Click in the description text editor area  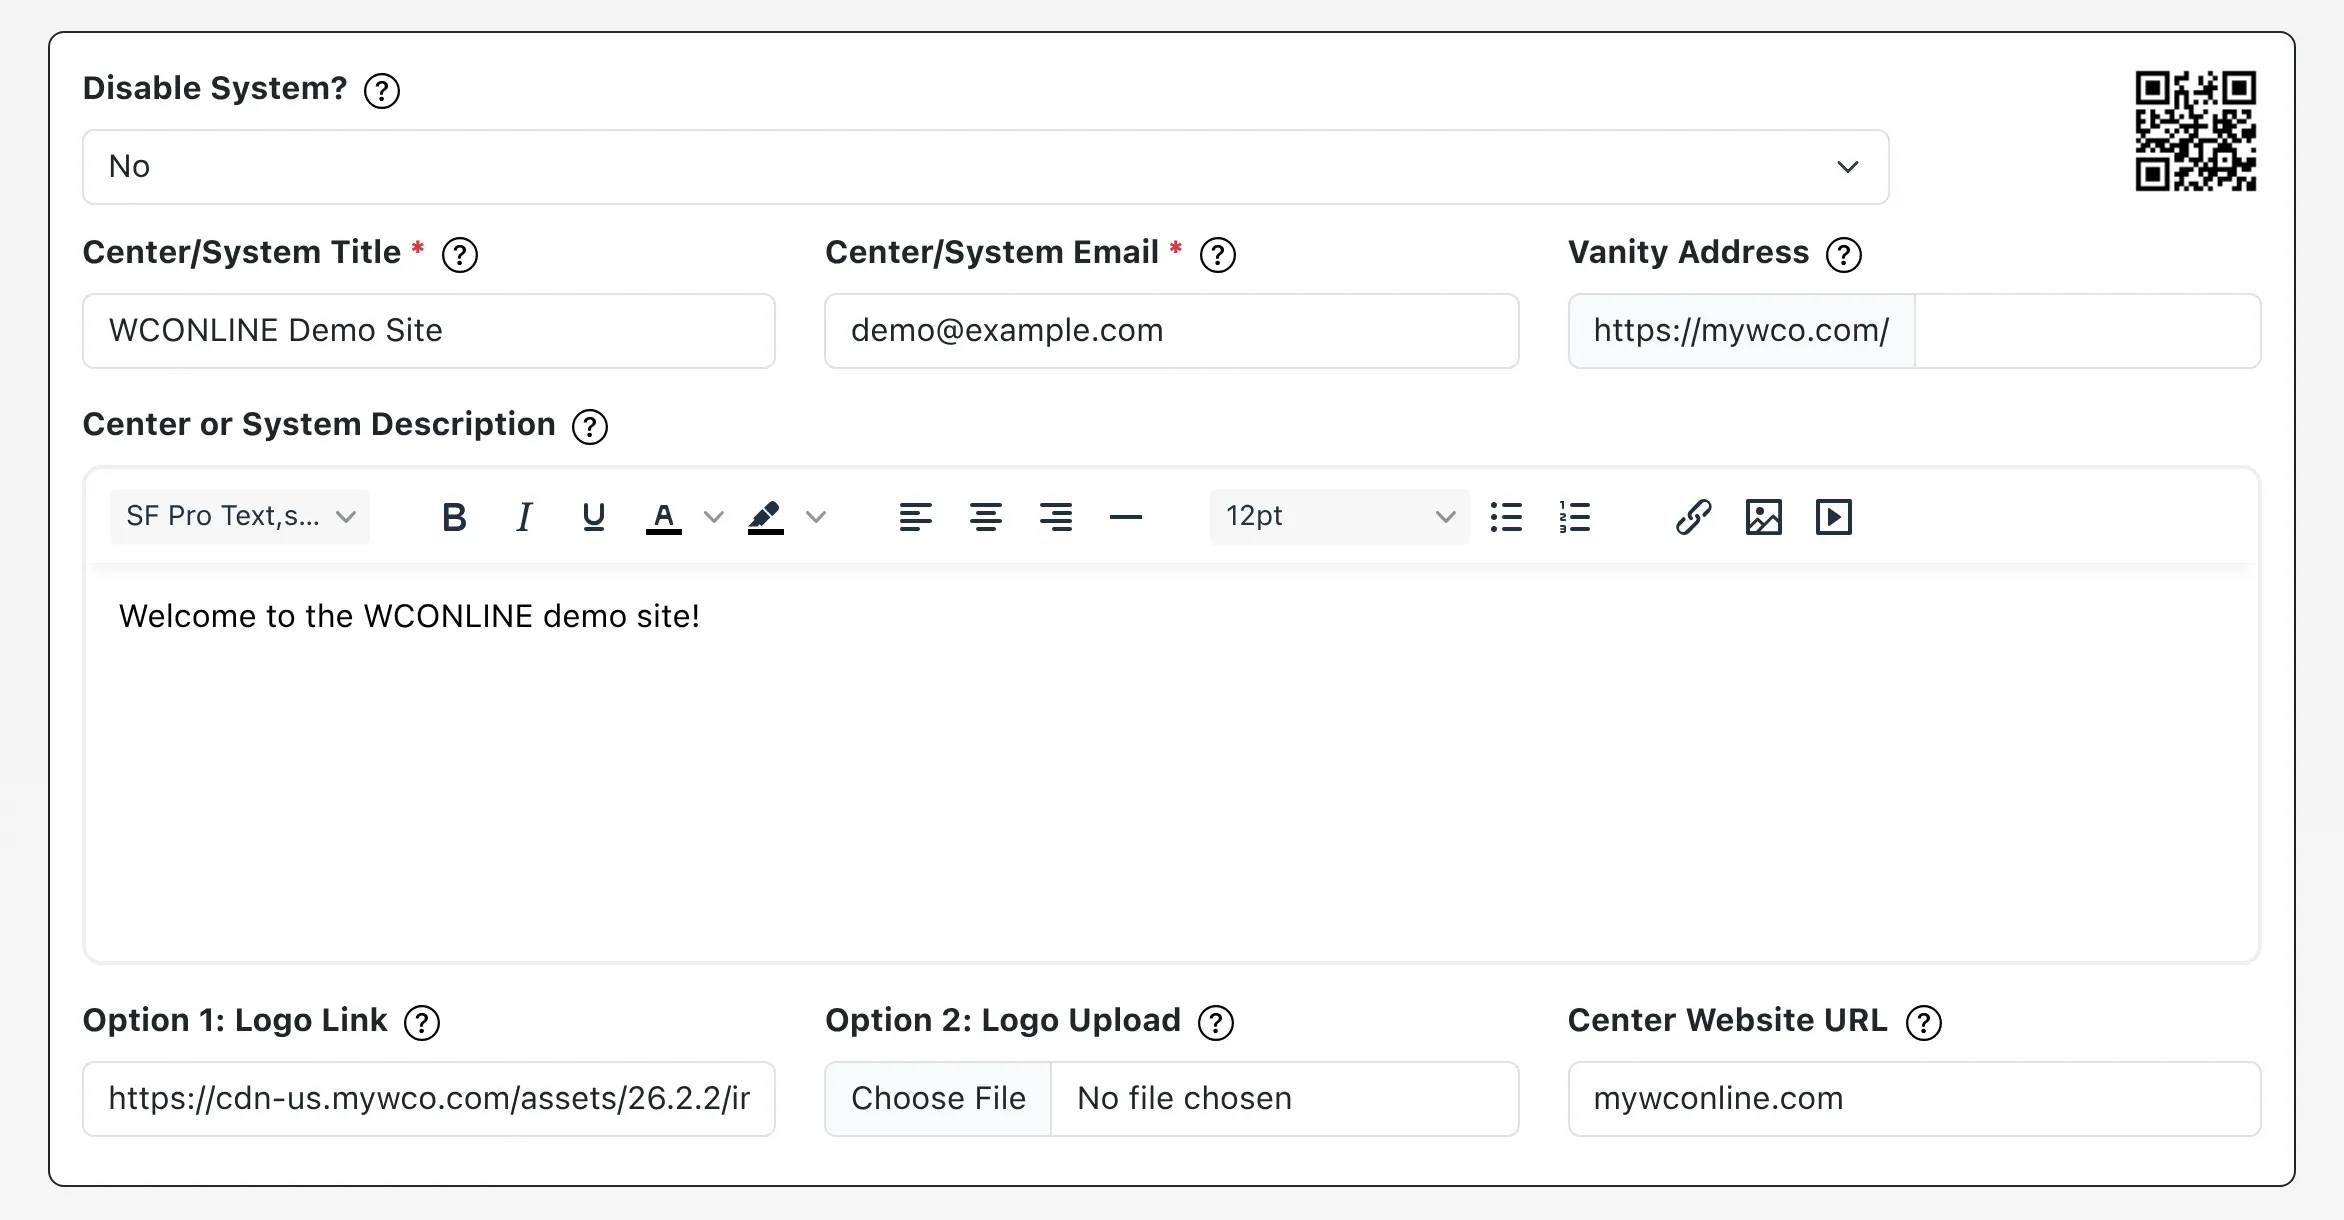(1172, 762)
